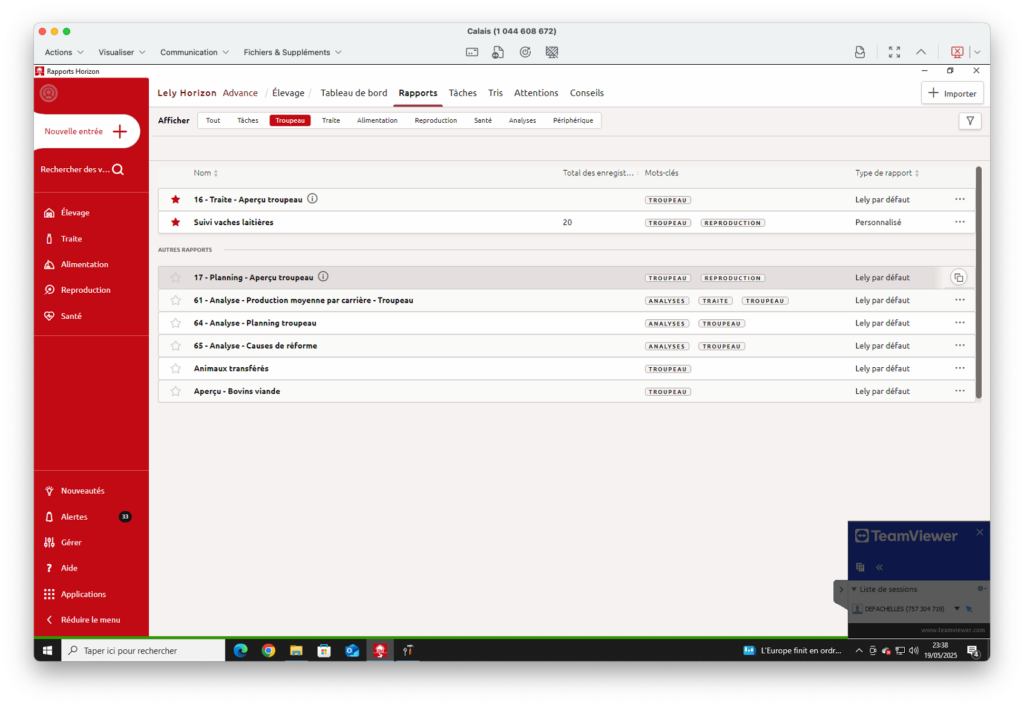Switch to Attentions tab
The height and width of the screenshot is (706, 1024).
(536, 93)
